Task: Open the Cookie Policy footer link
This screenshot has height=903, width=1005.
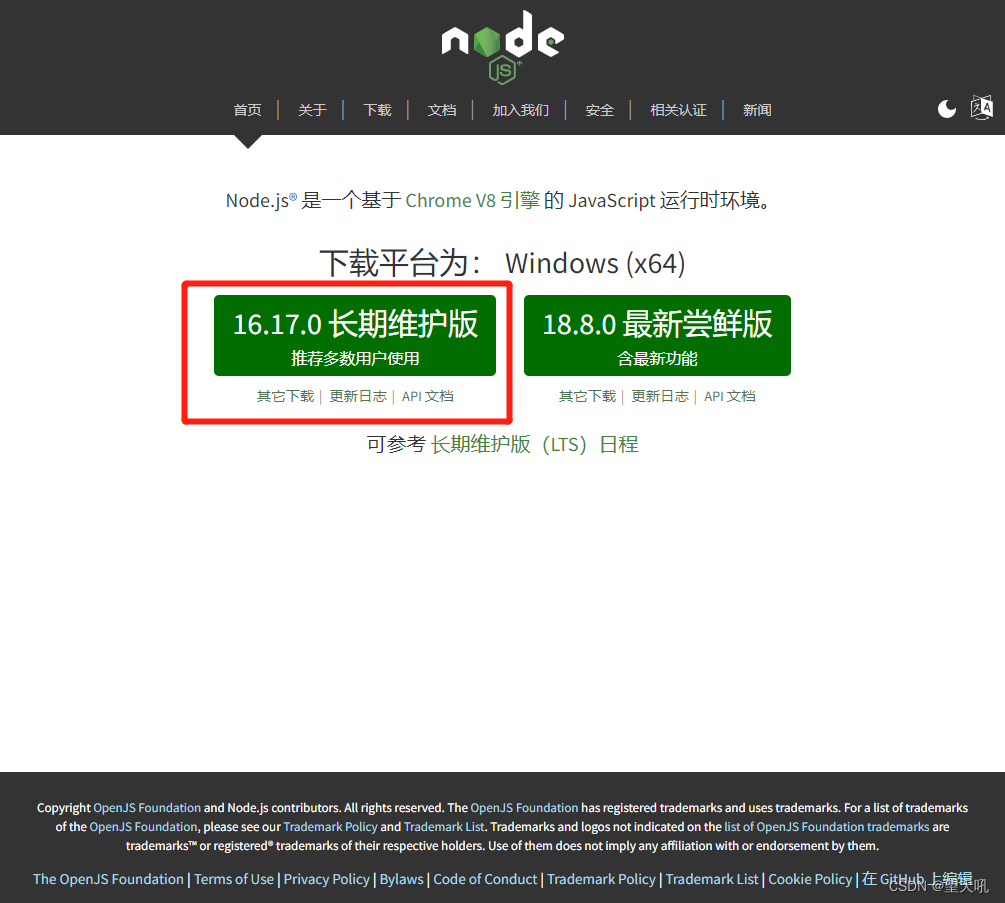Action: [810, 879]
